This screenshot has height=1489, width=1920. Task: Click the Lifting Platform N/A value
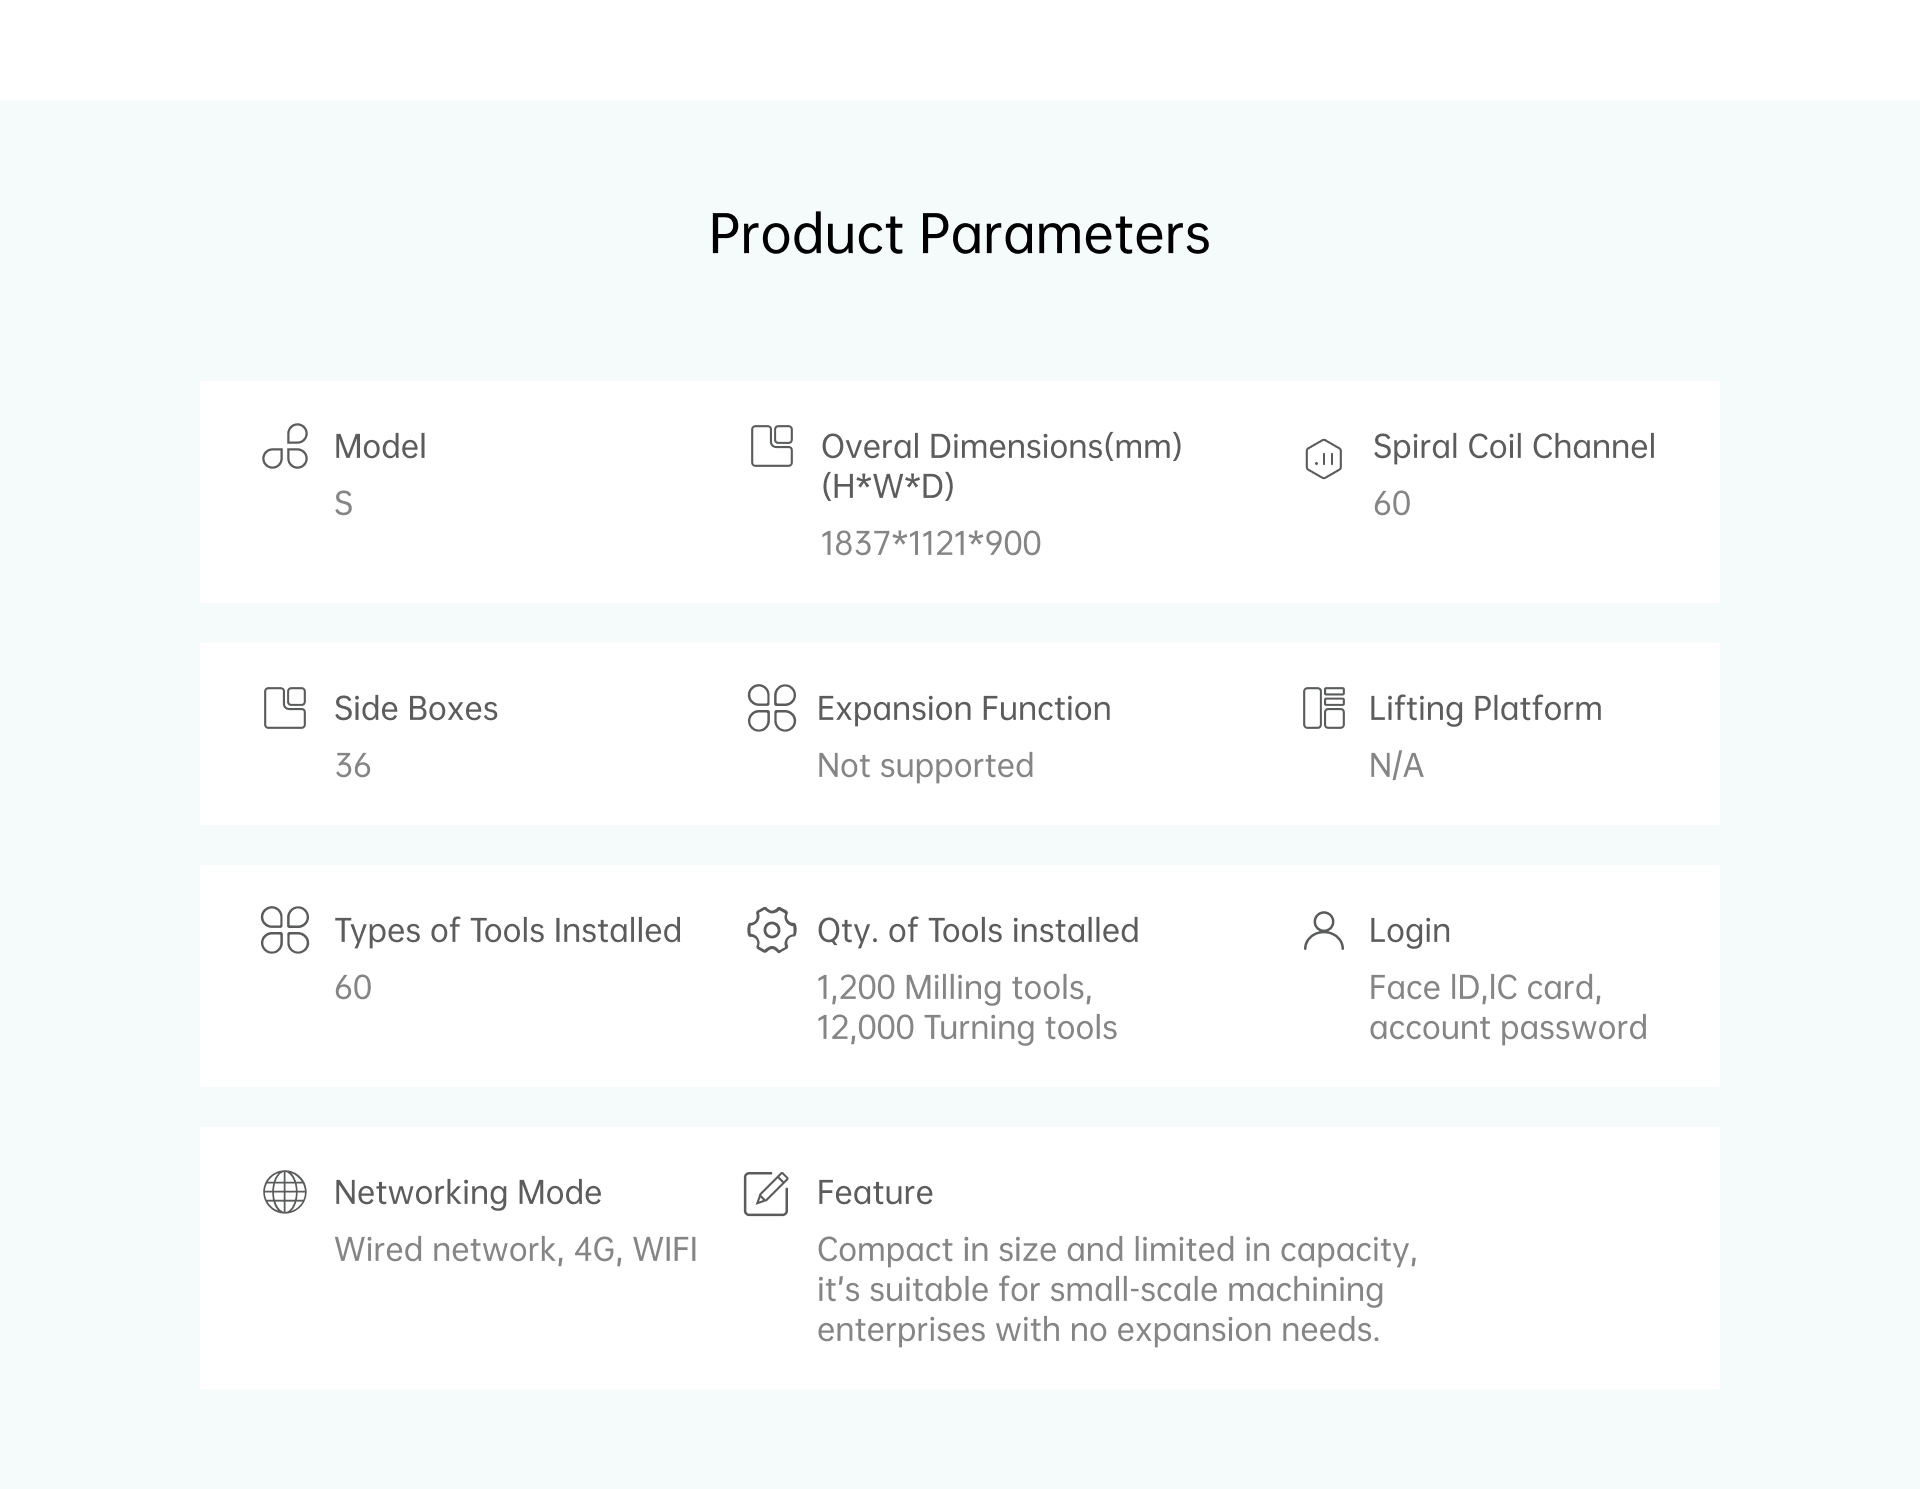tap(1396, 766)
